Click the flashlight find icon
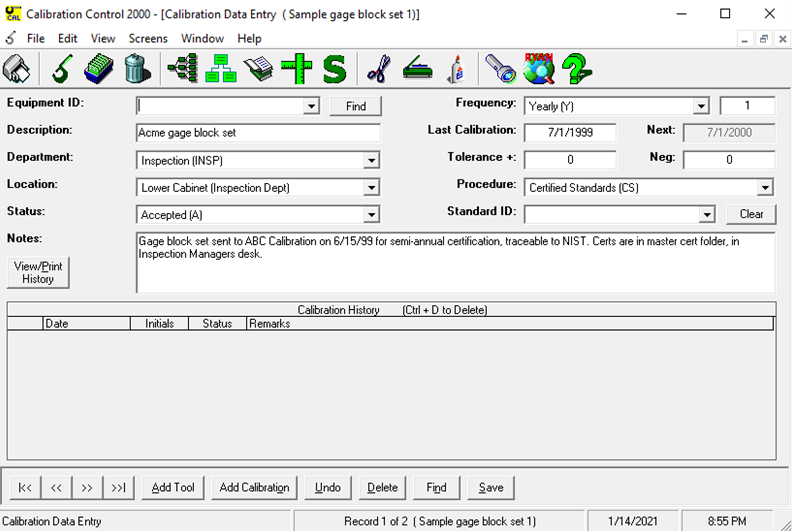 pos(500,68)
